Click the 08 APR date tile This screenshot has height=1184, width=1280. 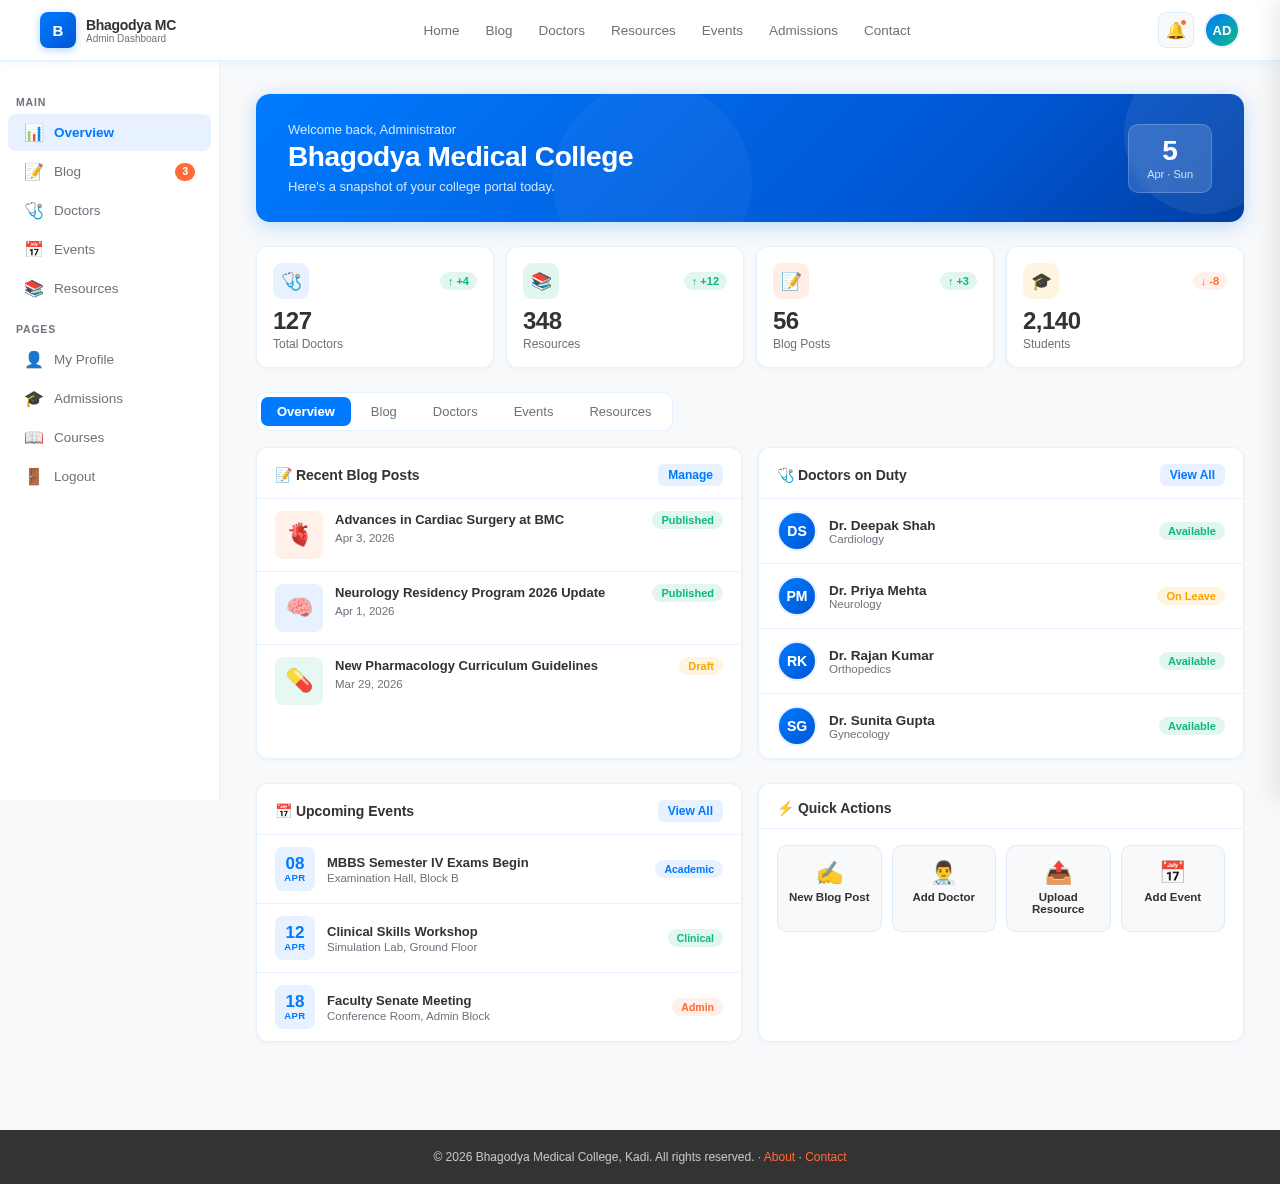(x=295, y=869)
